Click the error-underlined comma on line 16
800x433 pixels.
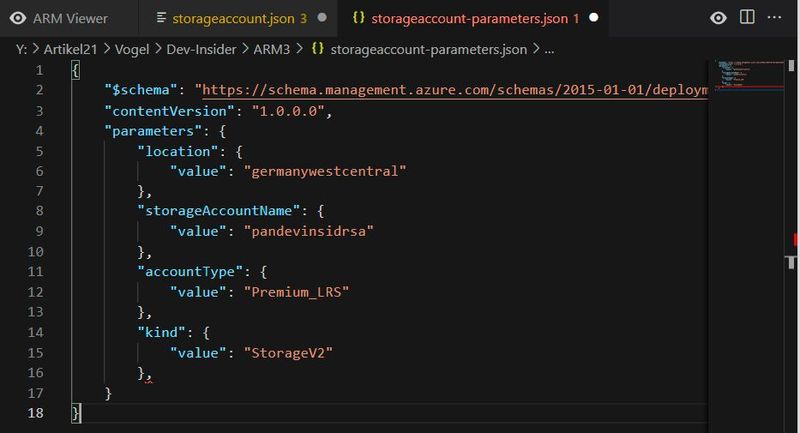(148, 376)
